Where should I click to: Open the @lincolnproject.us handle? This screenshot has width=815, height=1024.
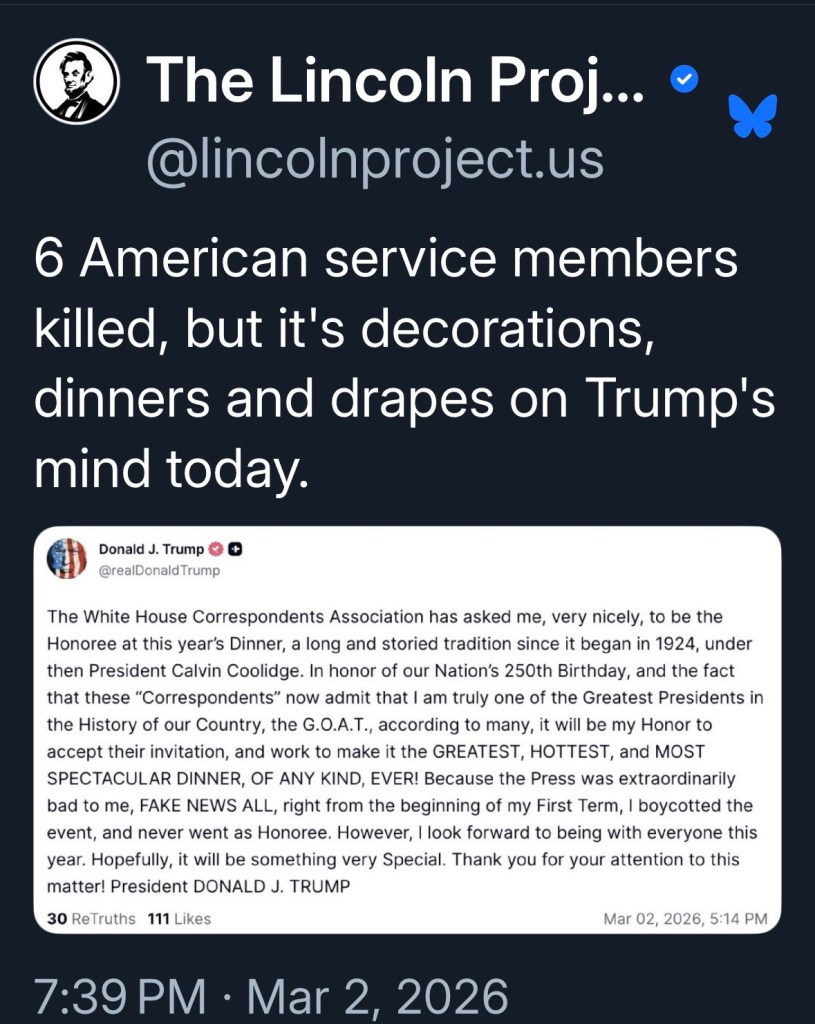point(375,159)
